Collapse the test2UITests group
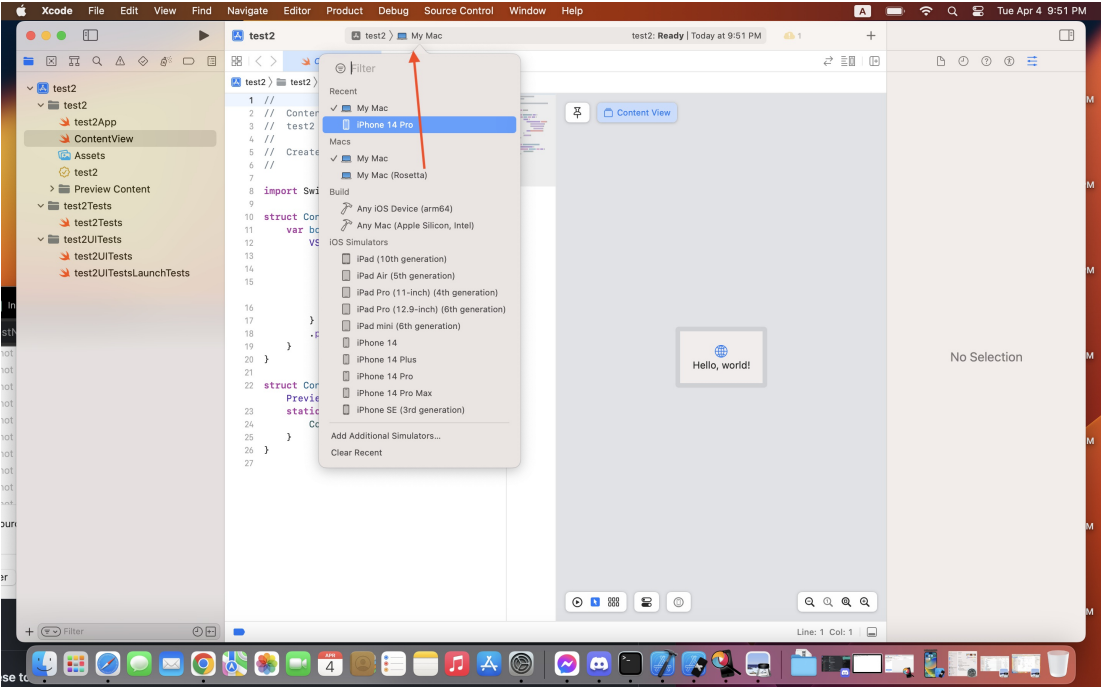Screen dimensions: 1101x687 (41, 240)
